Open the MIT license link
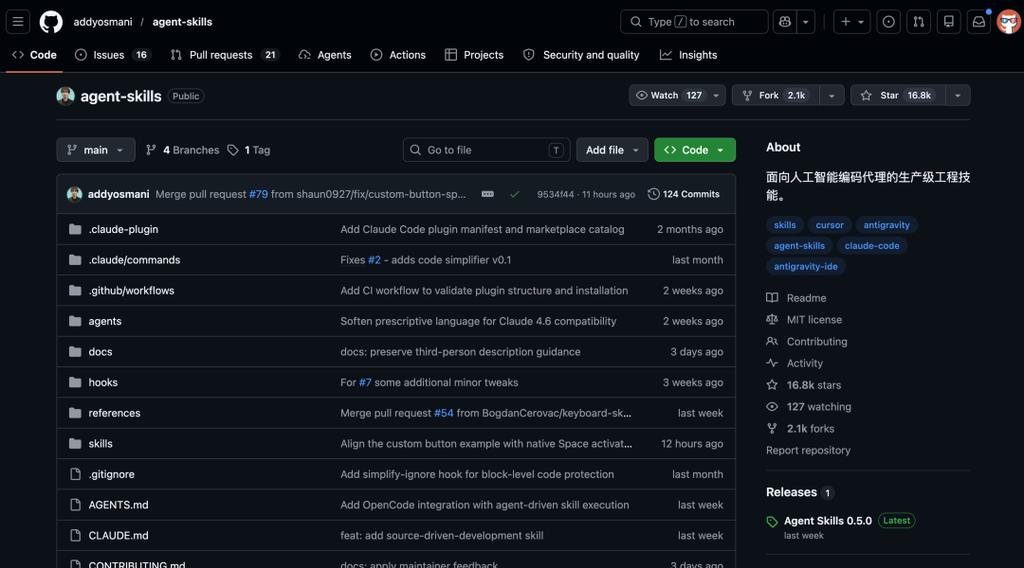 pos(813,320)
